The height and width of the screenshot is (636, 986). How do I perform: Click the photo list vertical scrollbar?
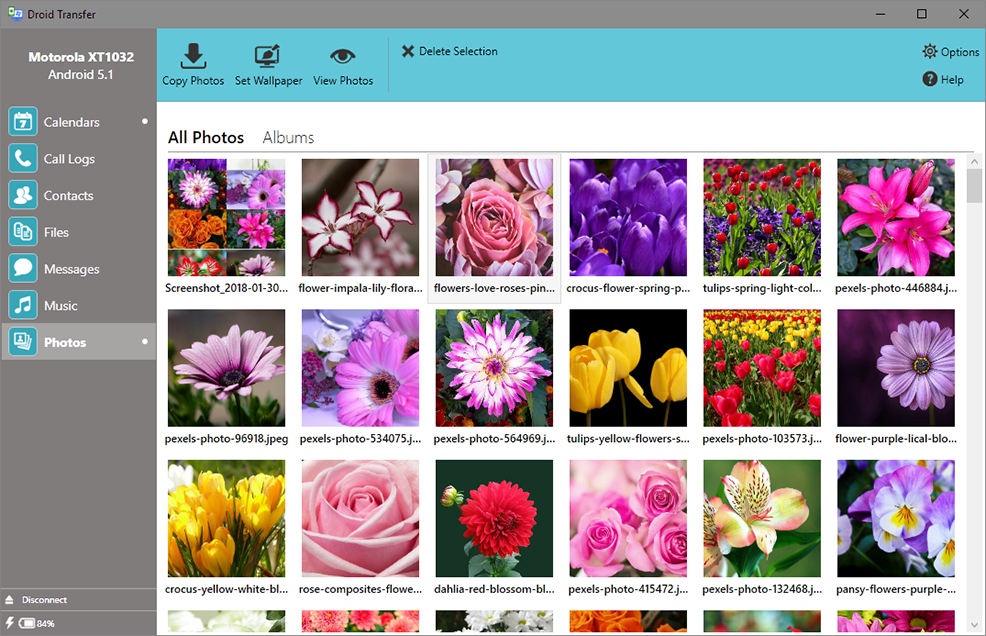click(x=974, y=400)
